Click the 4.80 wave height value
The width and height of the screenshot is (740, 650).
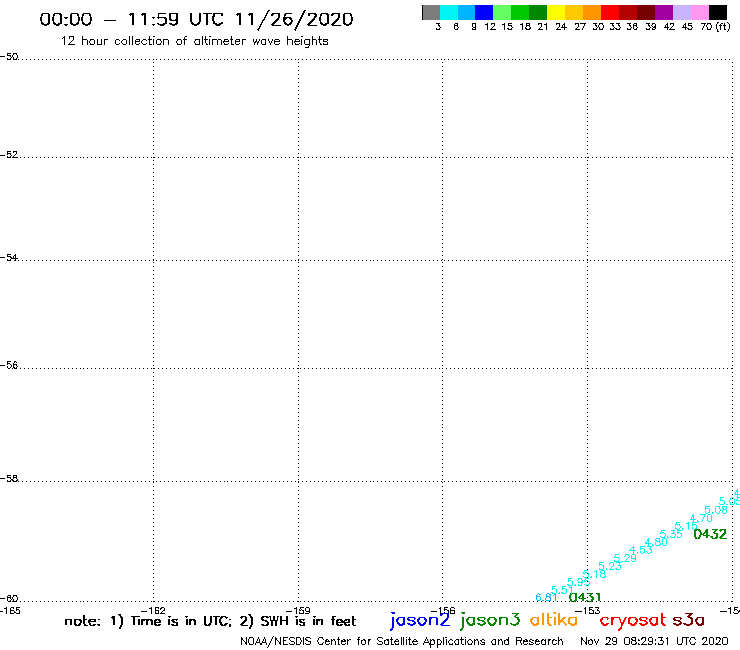coord(656,542)
